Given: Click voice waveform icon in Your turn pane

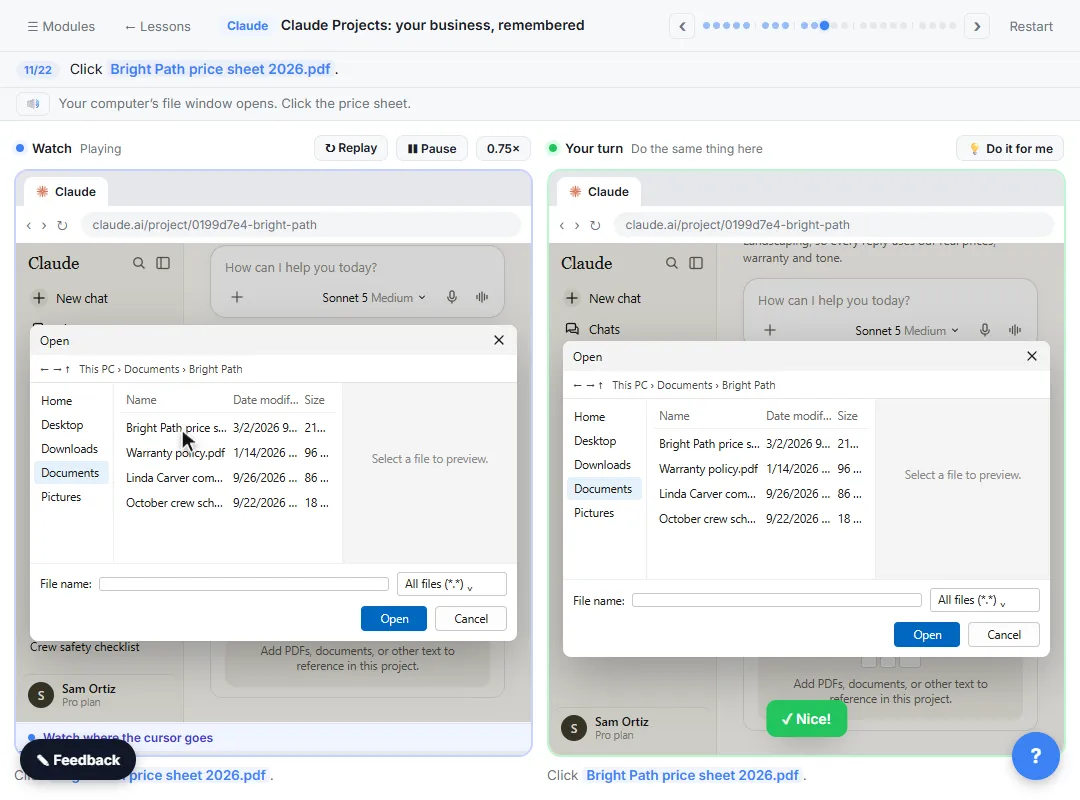Looking at the screenshot, I should pyautogui.click(x=1015, y=330).
